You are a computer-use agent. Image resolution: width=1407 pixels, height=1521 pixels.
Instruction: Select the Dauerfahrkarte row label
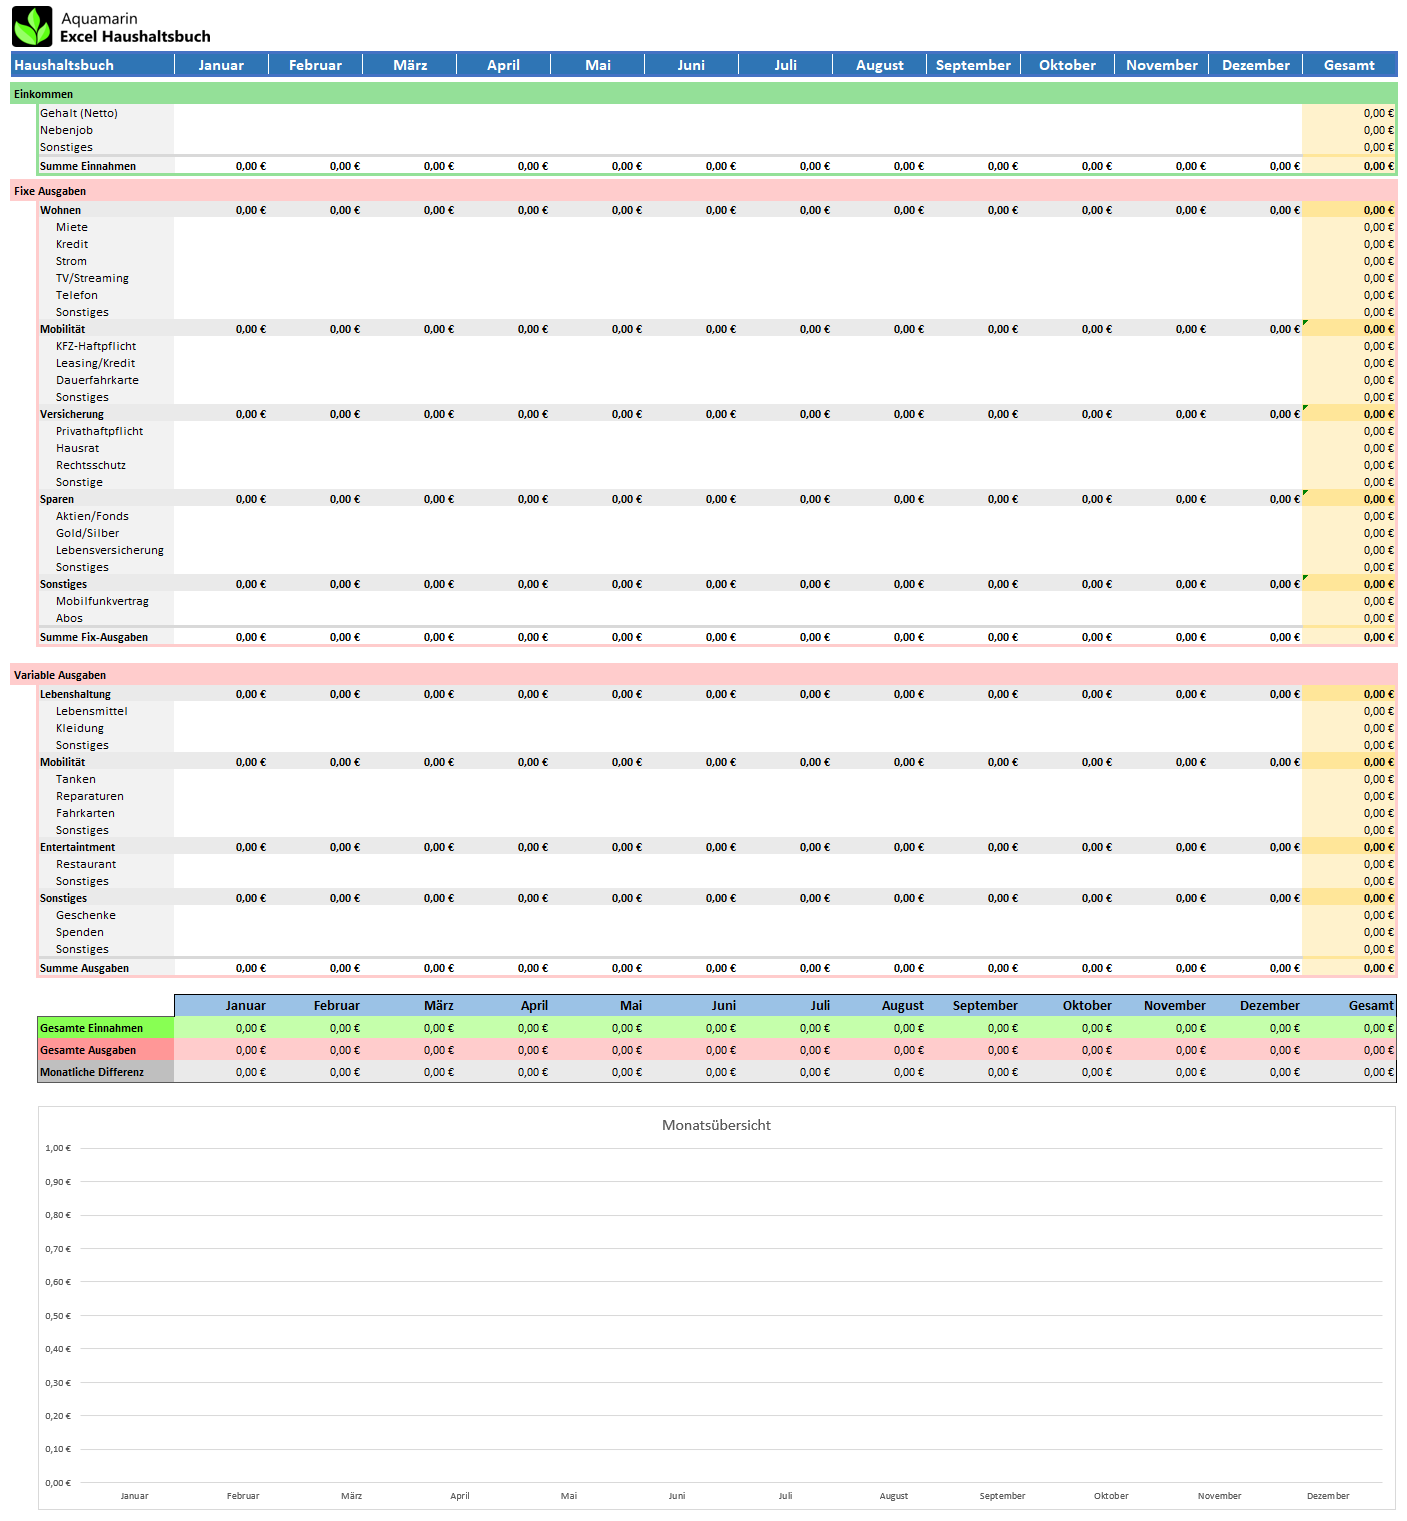coord(97,380)
